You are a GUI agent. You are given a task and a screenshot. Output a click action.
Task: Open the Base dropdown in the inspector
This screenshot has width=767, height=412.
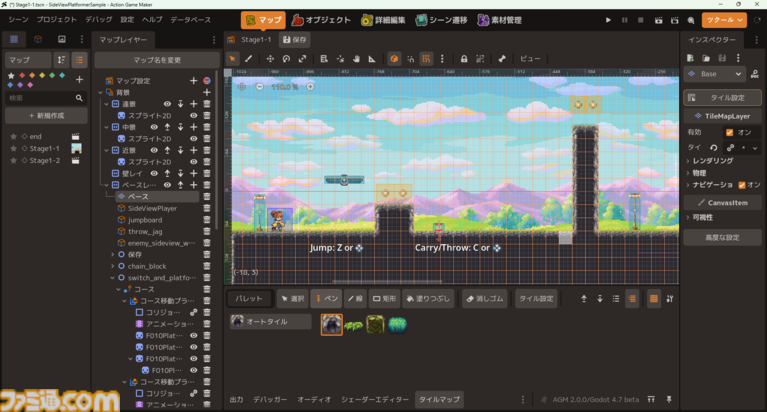pos(715,74)
